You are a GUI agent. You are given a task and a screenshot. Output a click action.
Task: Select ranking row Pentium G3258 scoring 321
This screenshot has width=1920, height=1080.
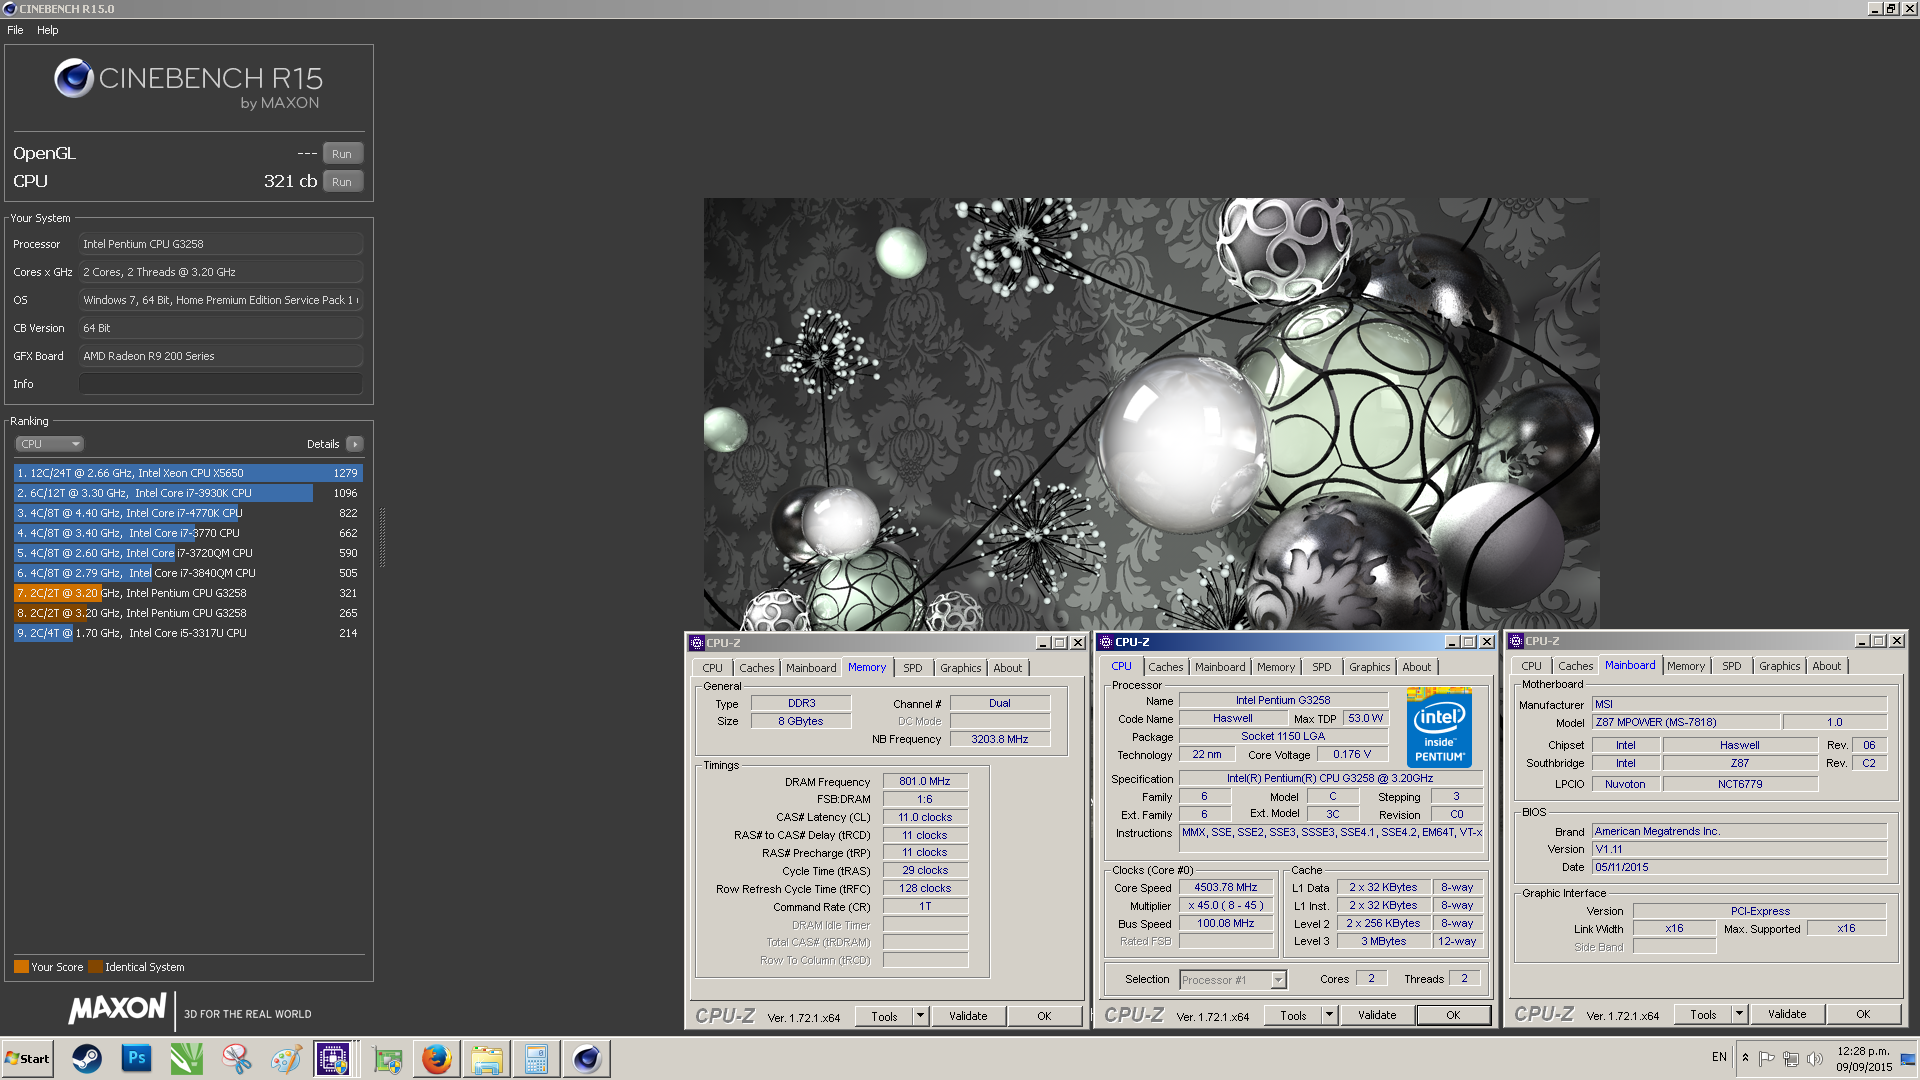point(188,593)
